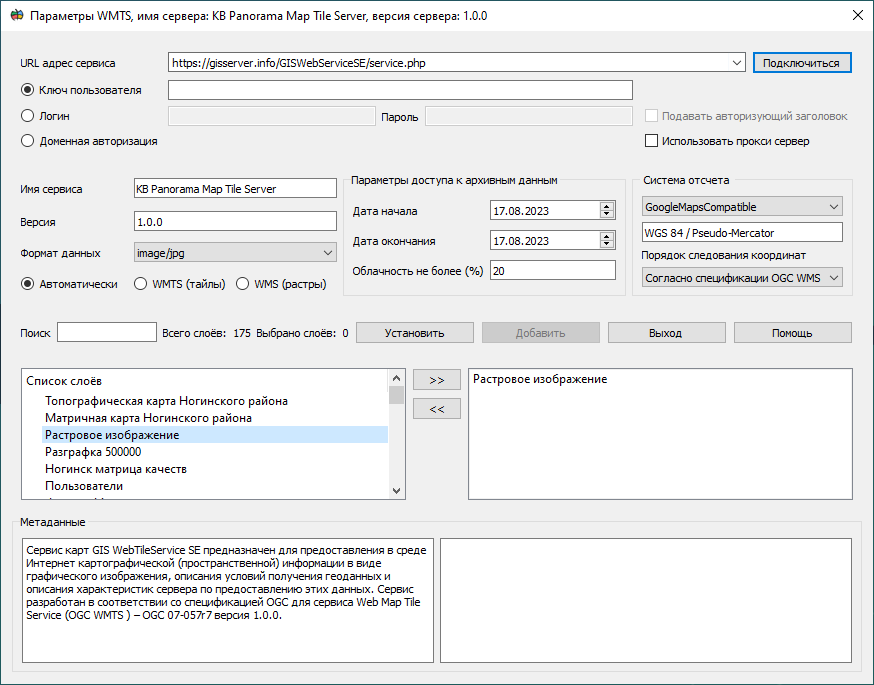
Task: Enable Использовать прокси сервер
Action: (x=651, y=141)
